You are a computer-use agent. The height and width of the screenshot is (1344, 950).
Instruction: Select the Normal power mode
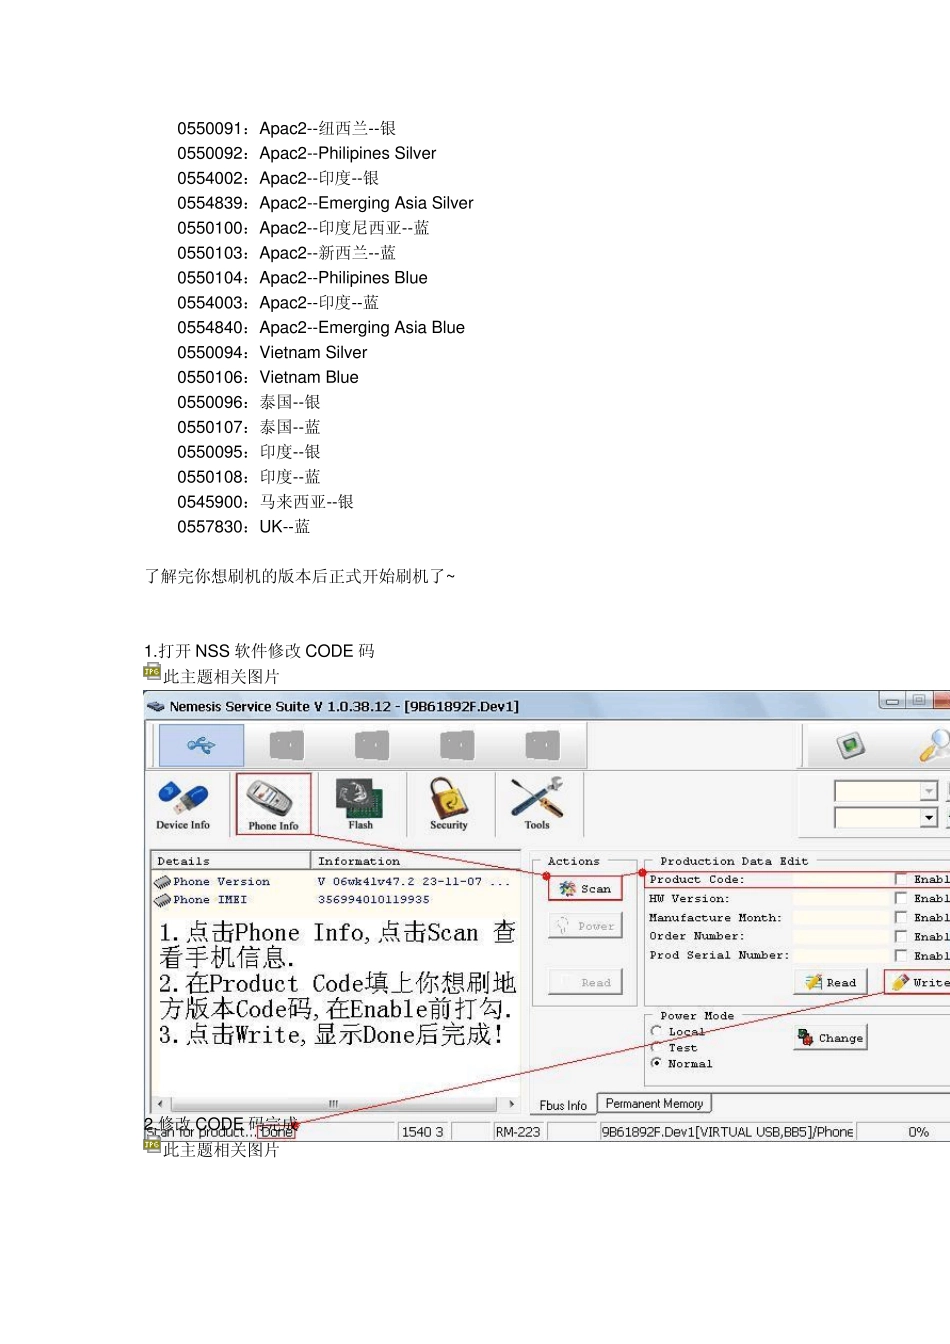pyautogui.click(x=656, y=1063)
